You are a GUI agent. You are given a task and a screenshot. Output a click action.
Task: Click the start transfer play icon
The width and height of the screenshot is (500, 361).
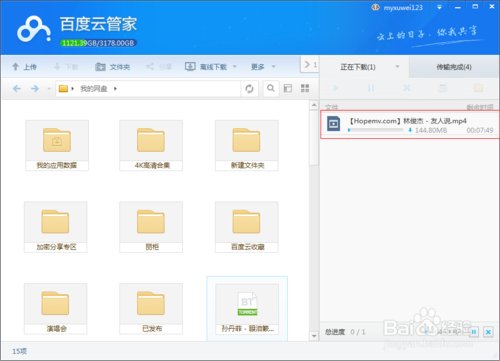(335, 88)
